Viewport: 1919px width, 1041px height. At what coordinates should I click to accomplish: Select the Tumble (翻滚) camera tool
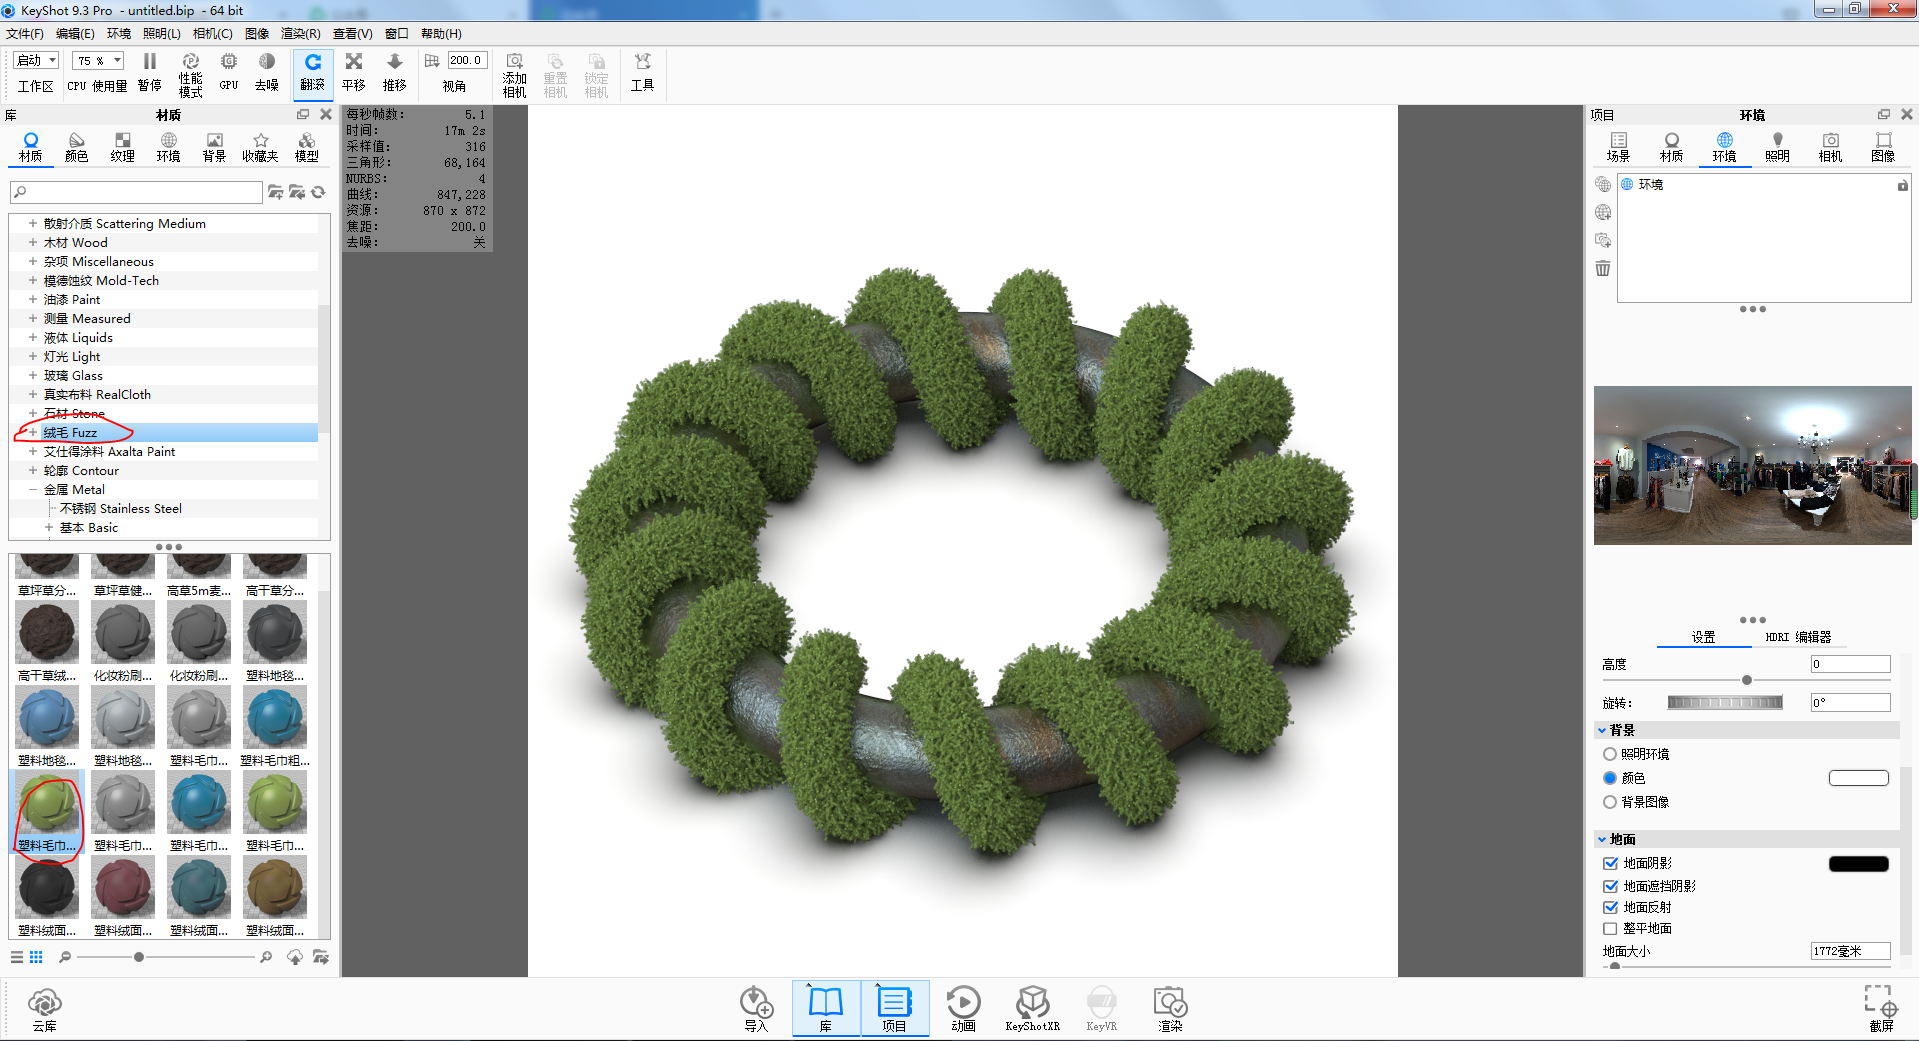[313, 73]
